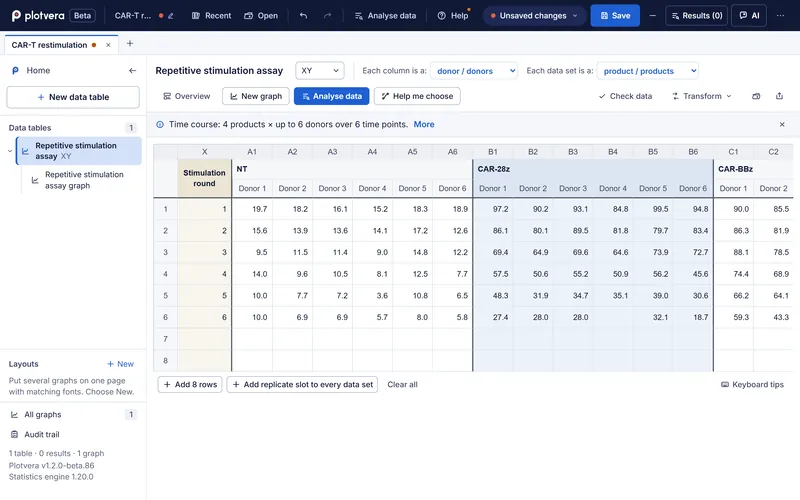Click the Add 8 rows button
This screenshot has height=500, width=800.
[x=190, y=385]
